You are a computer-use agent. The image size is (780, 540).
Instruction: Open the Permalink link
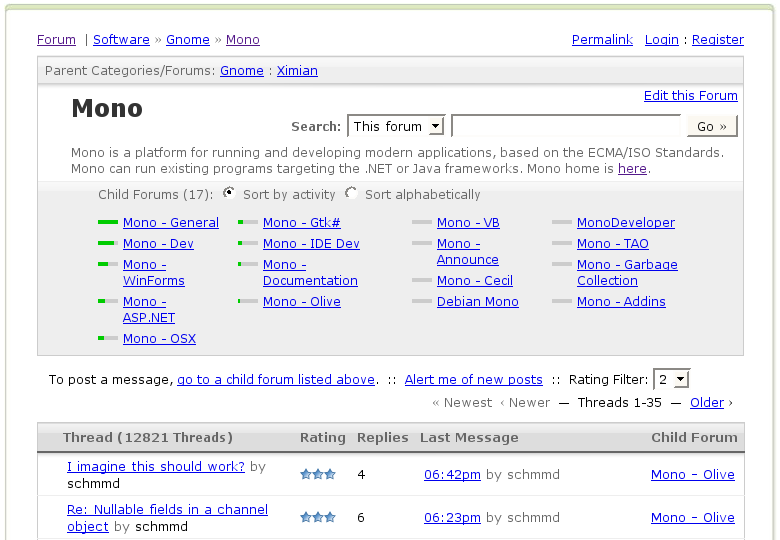[602, 39]
